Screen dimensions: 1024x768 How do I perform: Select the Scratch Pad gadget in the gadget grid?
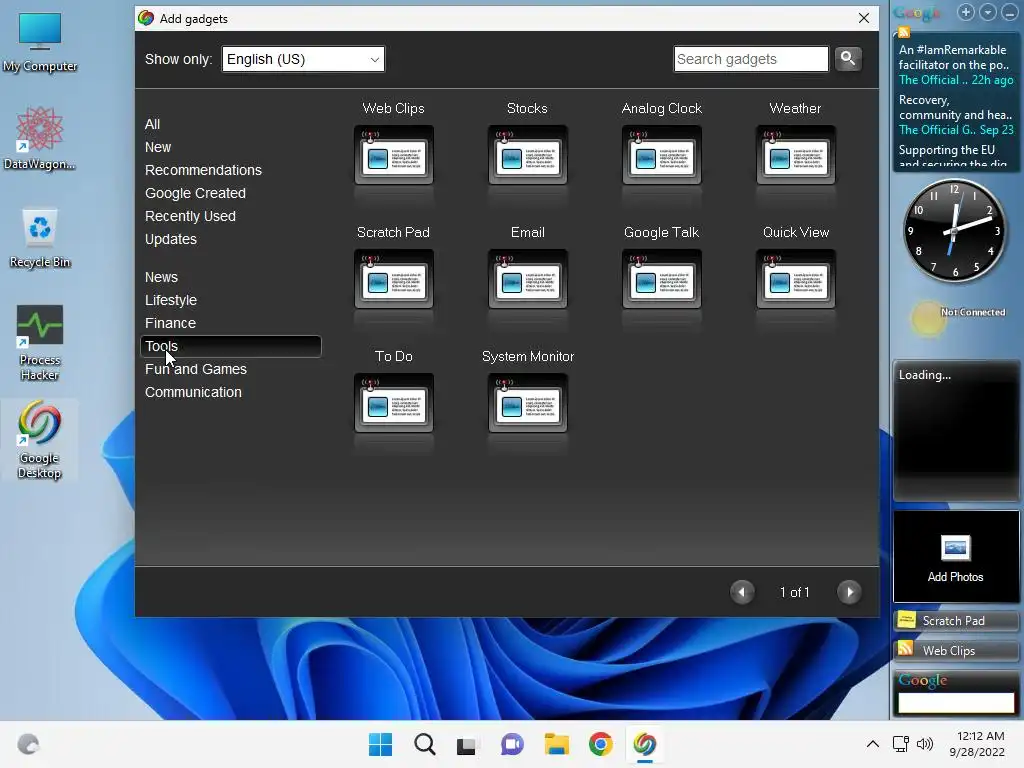pos(394,279)
